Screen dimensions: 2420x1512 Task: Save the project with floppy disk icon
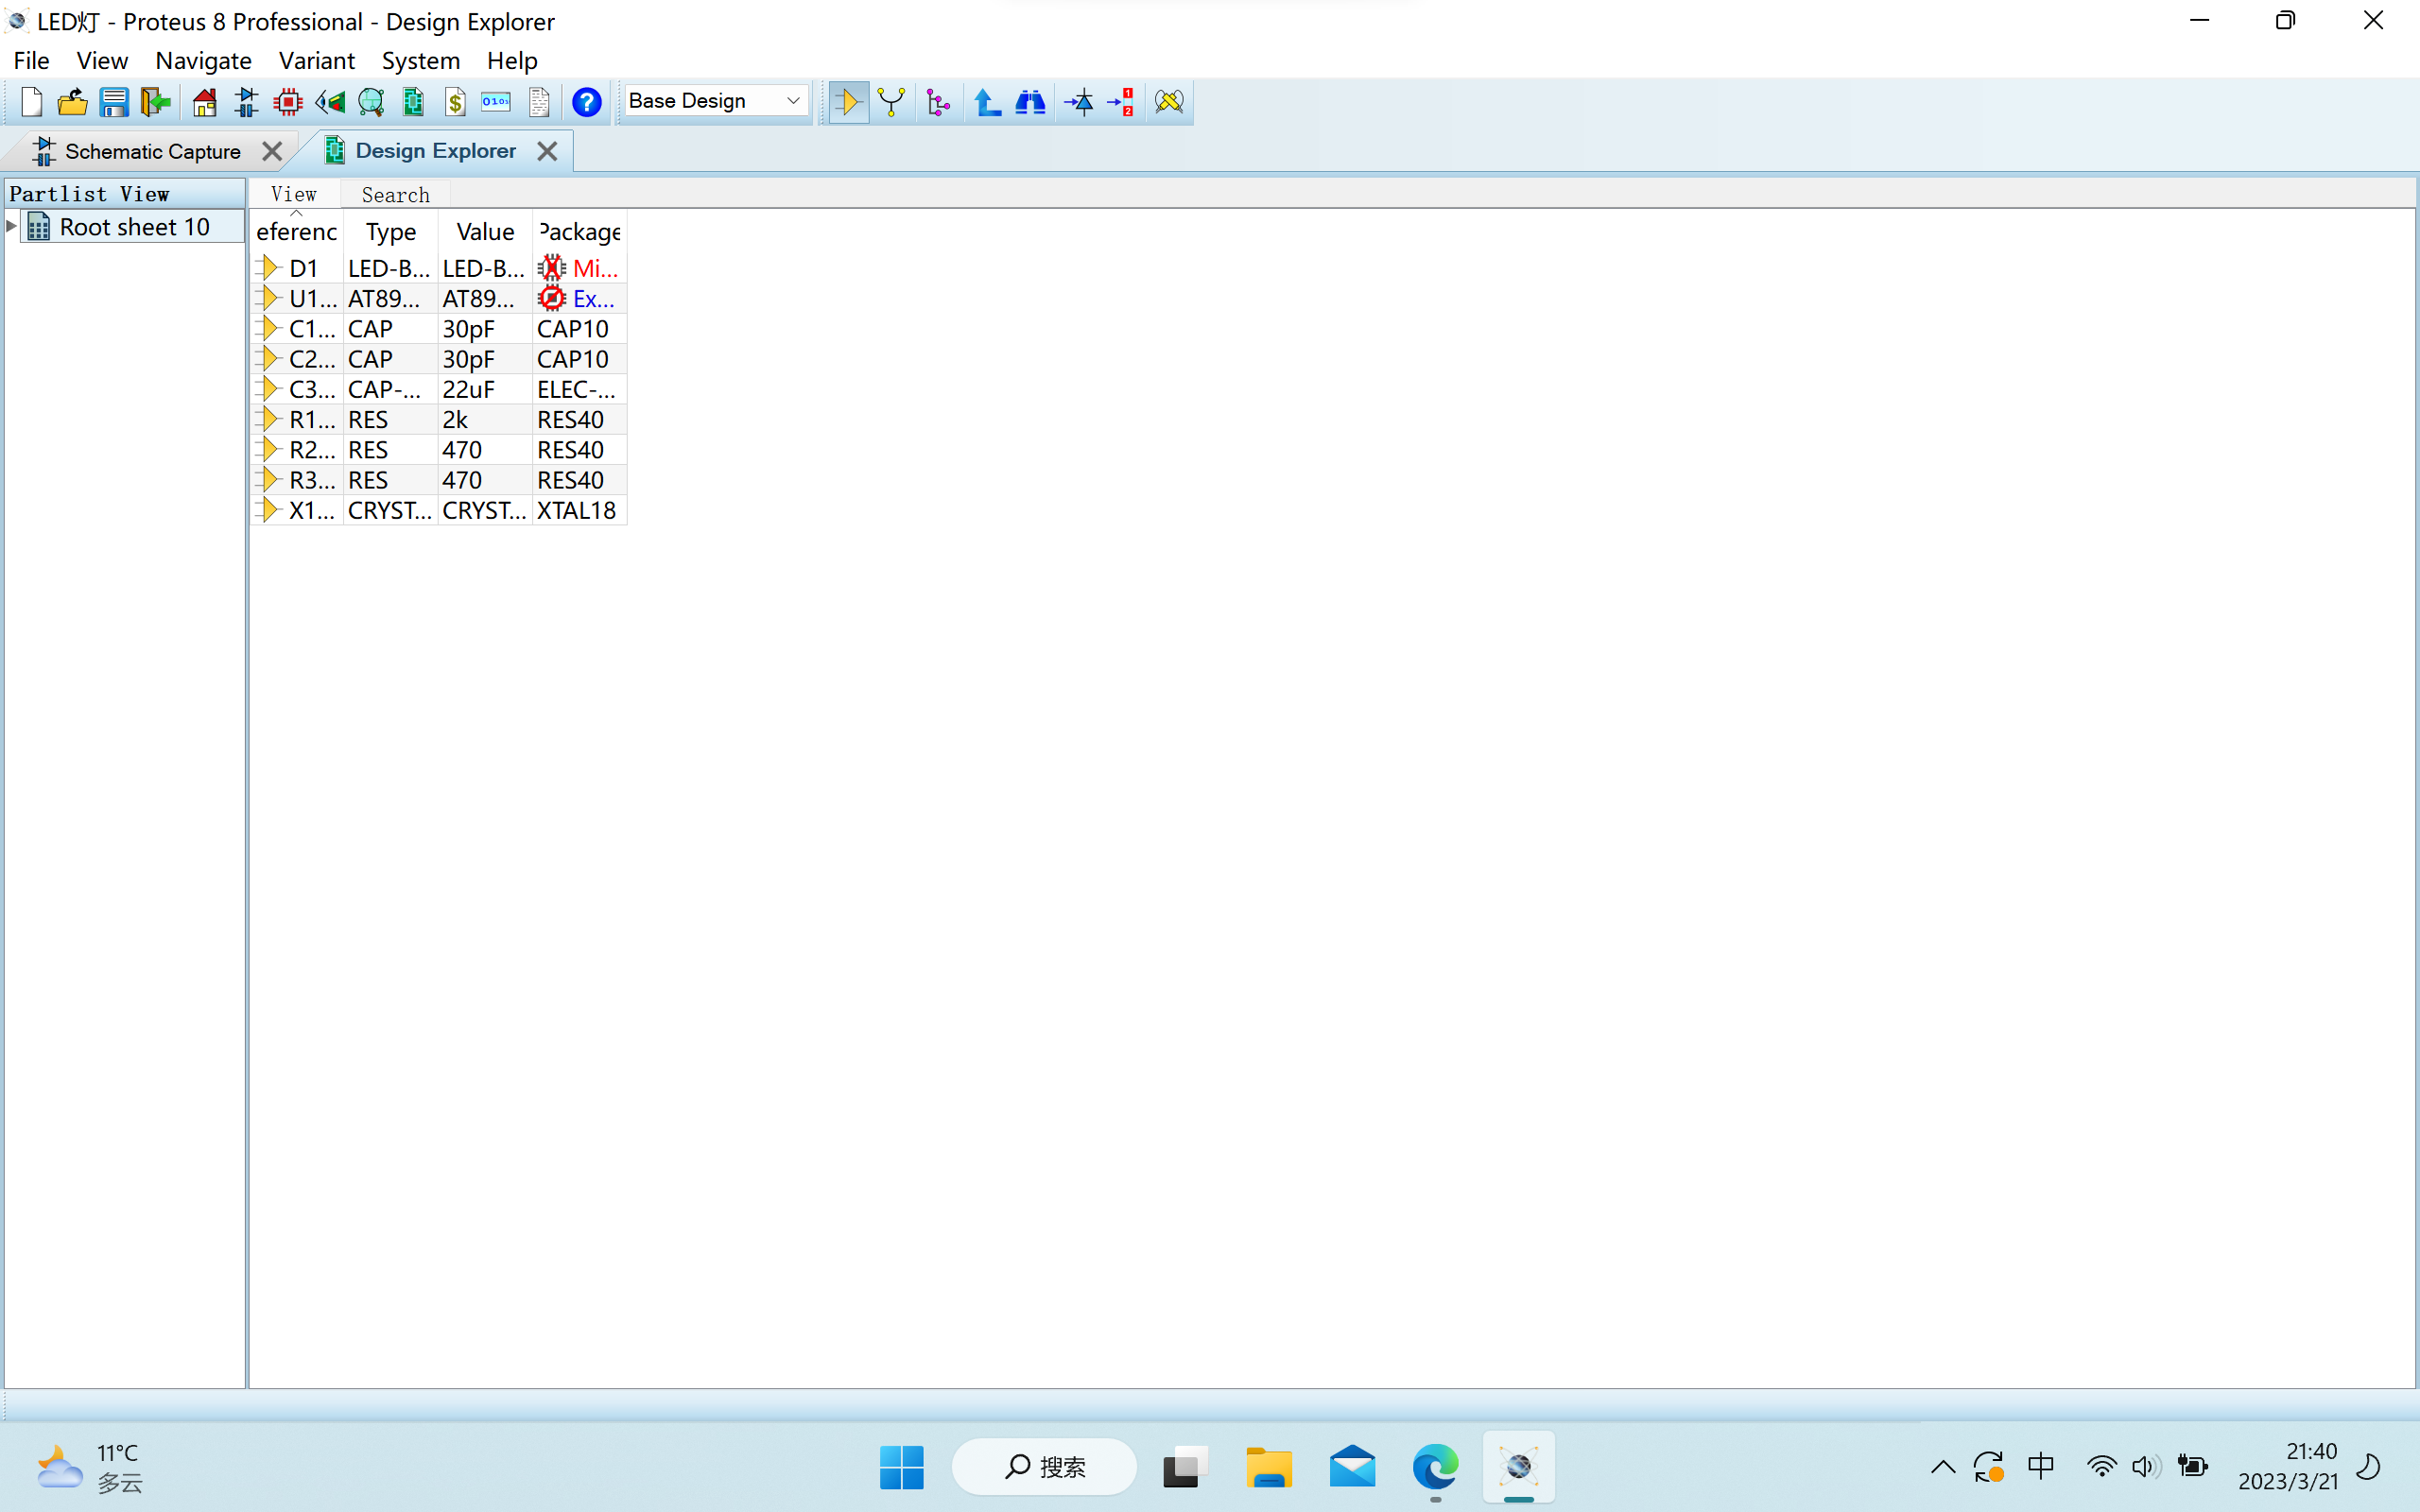tap(114, 101)
